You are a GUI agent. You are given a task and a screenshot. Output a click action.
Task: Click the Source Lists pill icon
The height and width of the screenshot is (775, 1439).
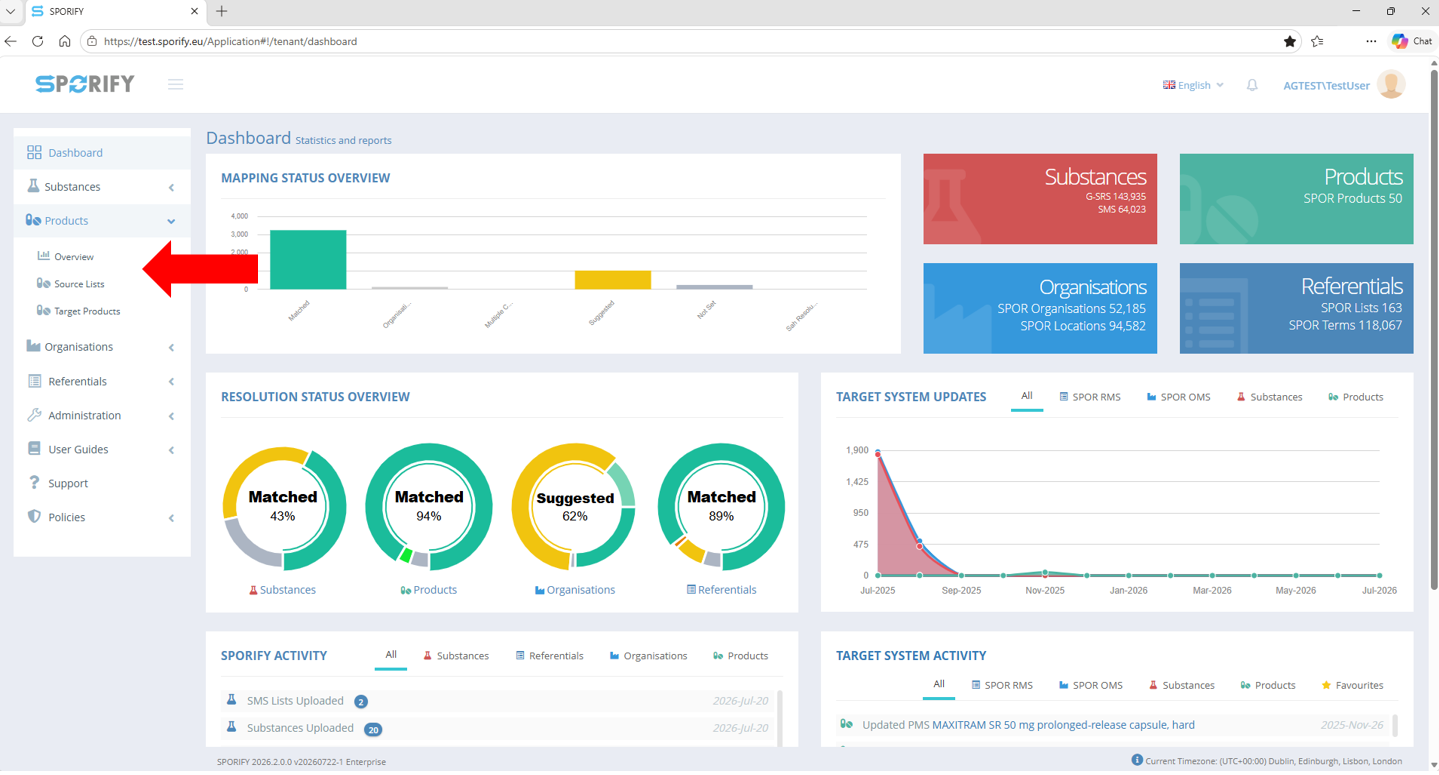(x=43, y=283)
